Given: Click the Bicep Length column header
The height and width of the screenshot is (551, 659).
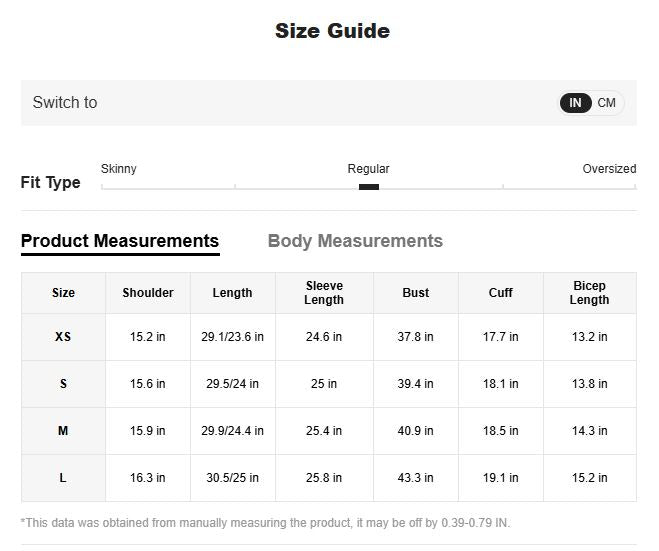Looking at the screenshot, I should point(589,293).
